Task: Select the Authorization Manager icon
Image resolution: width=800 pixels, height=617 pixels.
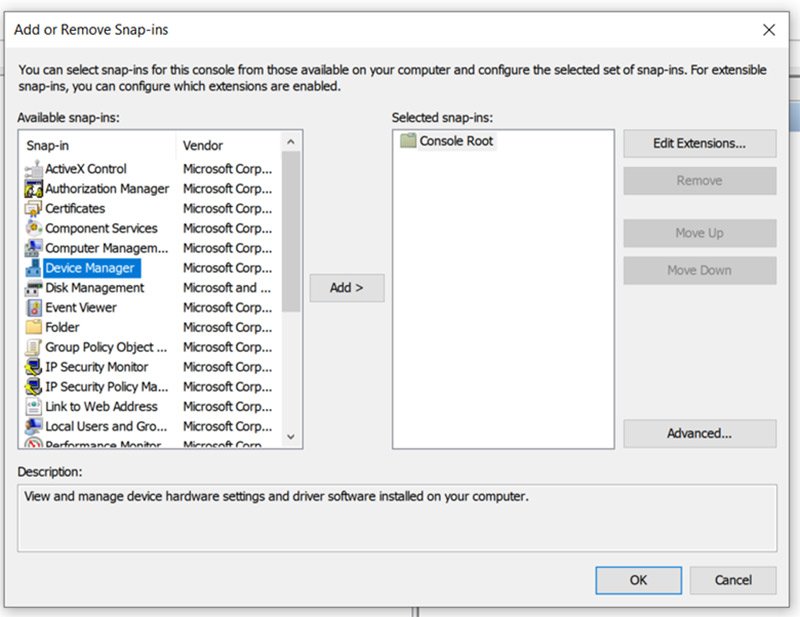Action: click(x=33, y=189)
